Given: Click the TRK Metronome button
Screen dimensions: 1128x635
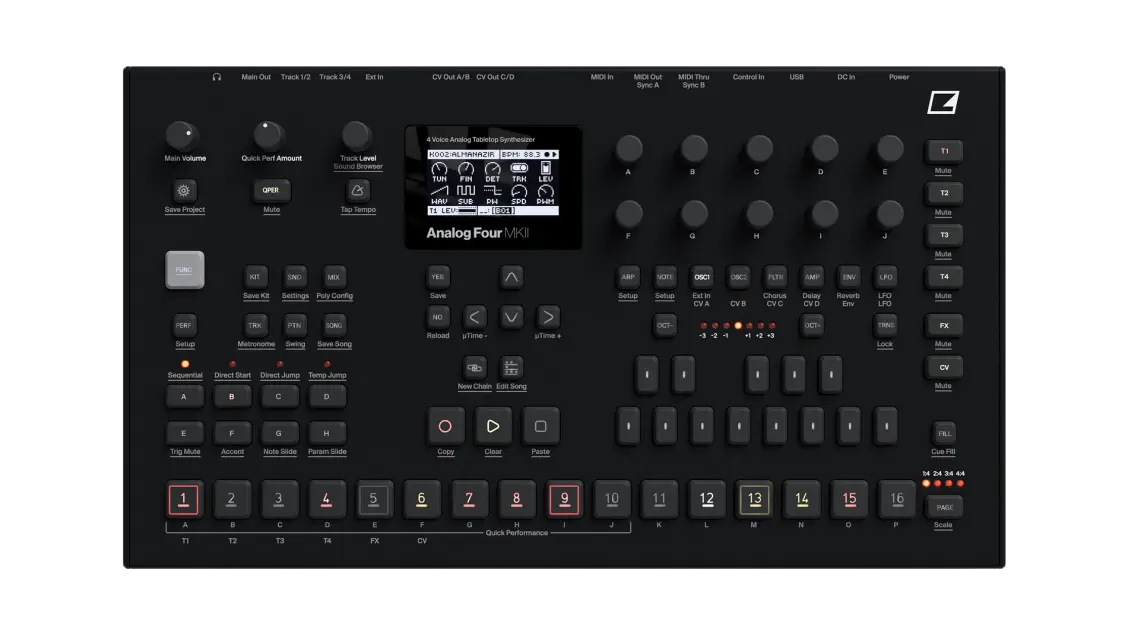Looking at the screenshot, I should tap(255, 326).
